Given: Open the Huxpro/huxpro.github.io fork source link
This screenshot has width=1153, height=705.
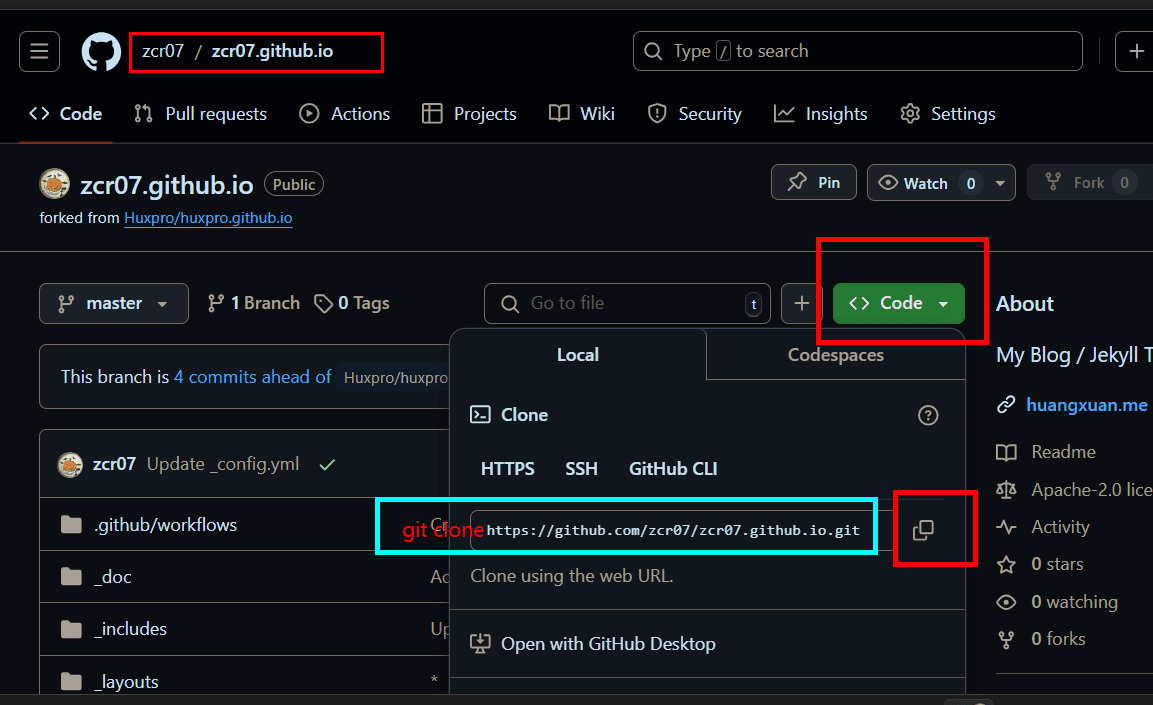Looking at the screenshot, I should coord(208,218).
